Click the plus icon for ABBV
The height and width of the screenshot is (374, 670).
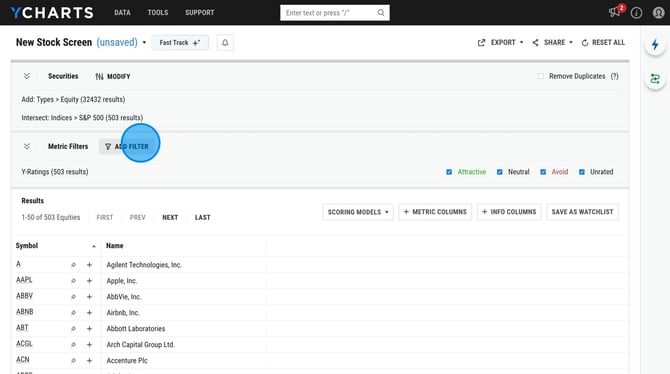[x=89, y=297]
